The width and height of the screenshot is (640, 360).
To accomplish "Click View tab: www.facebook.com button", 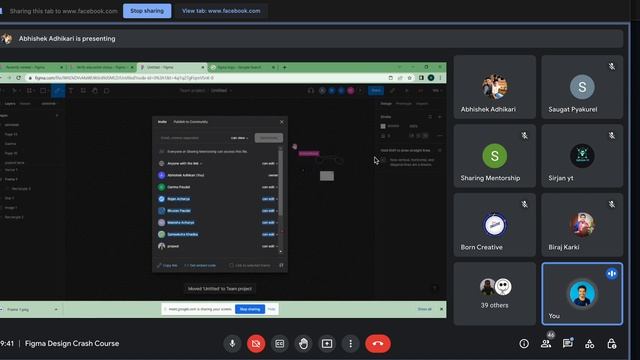I will (221, 11).
